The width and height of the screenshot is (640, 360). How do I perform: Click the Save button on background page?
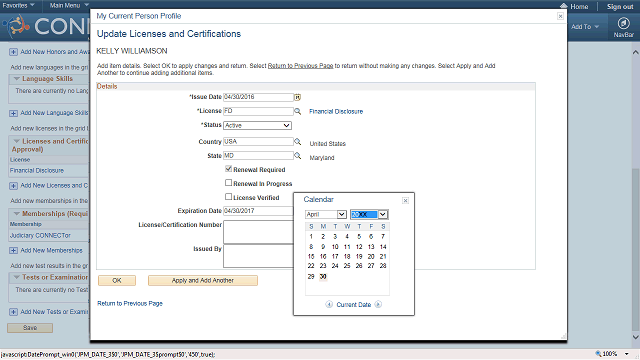pos(30,328)
